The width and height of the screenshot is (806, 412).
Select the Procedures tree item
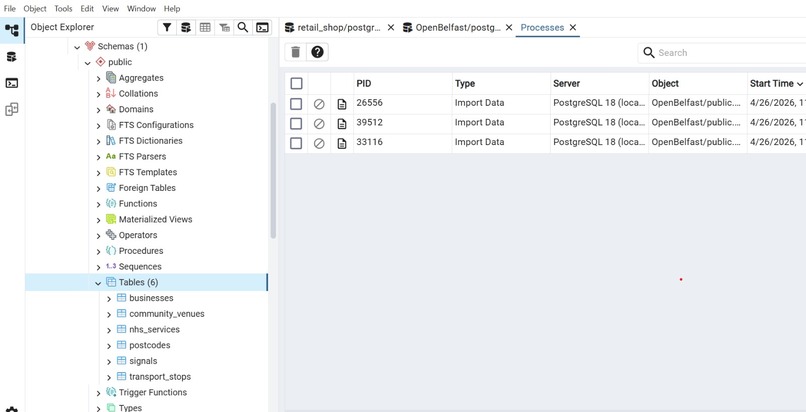pos(146,251)
